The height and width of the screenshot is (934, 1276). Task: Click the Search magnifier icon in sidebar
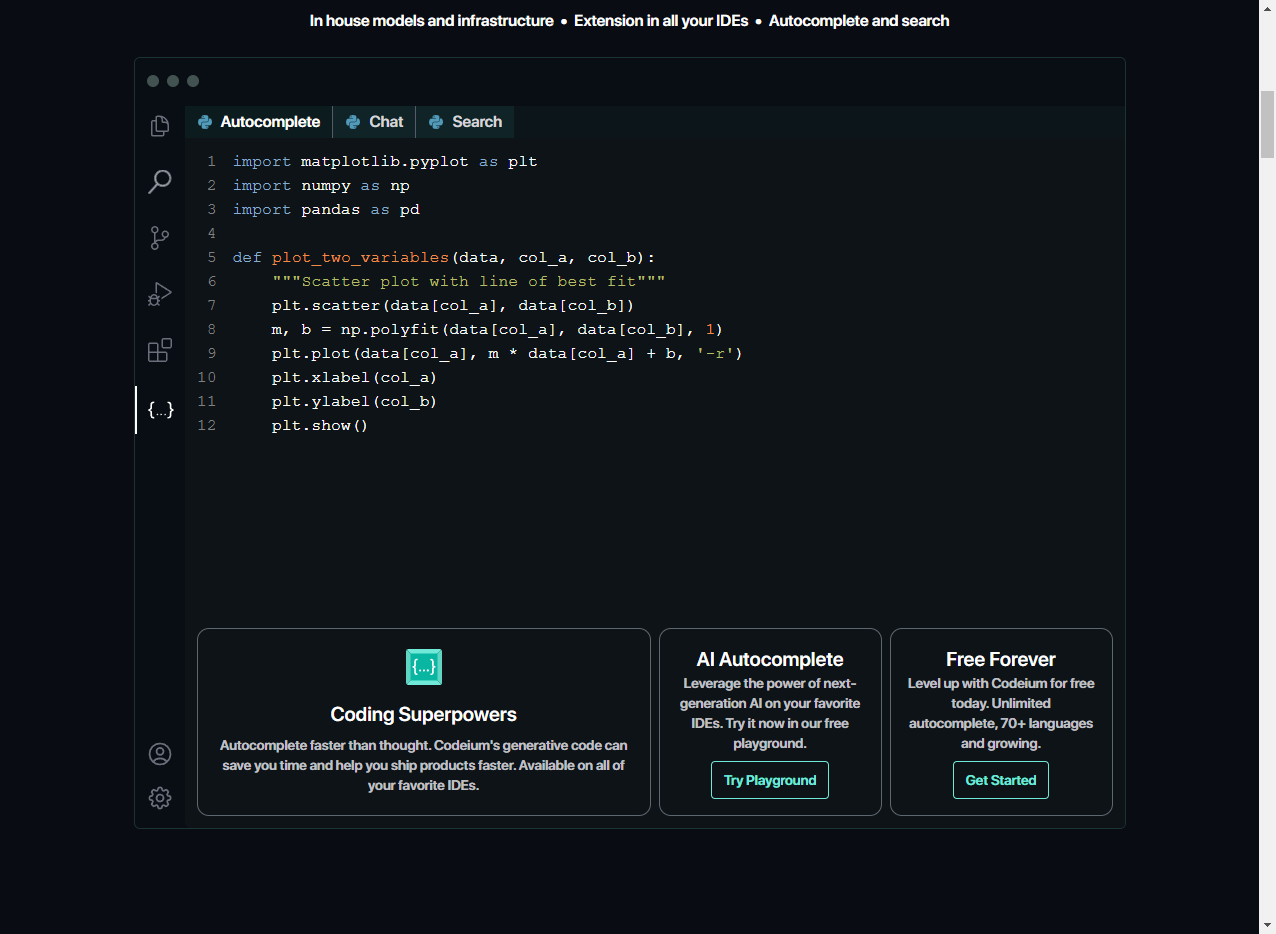tap(160, 182)
